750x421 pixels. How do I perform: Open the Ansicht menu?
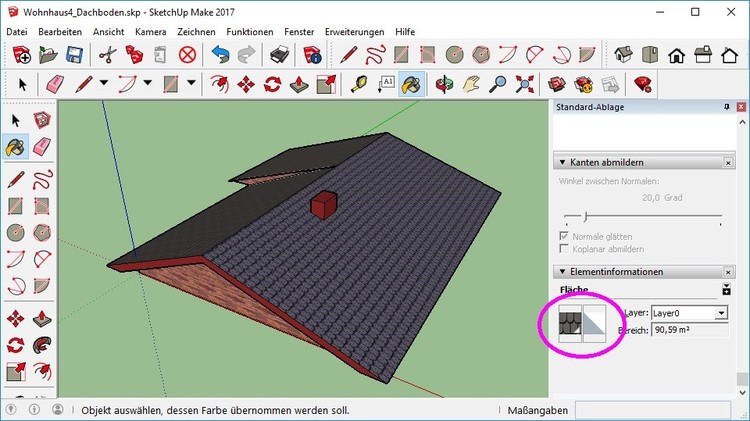coord(109,32)
